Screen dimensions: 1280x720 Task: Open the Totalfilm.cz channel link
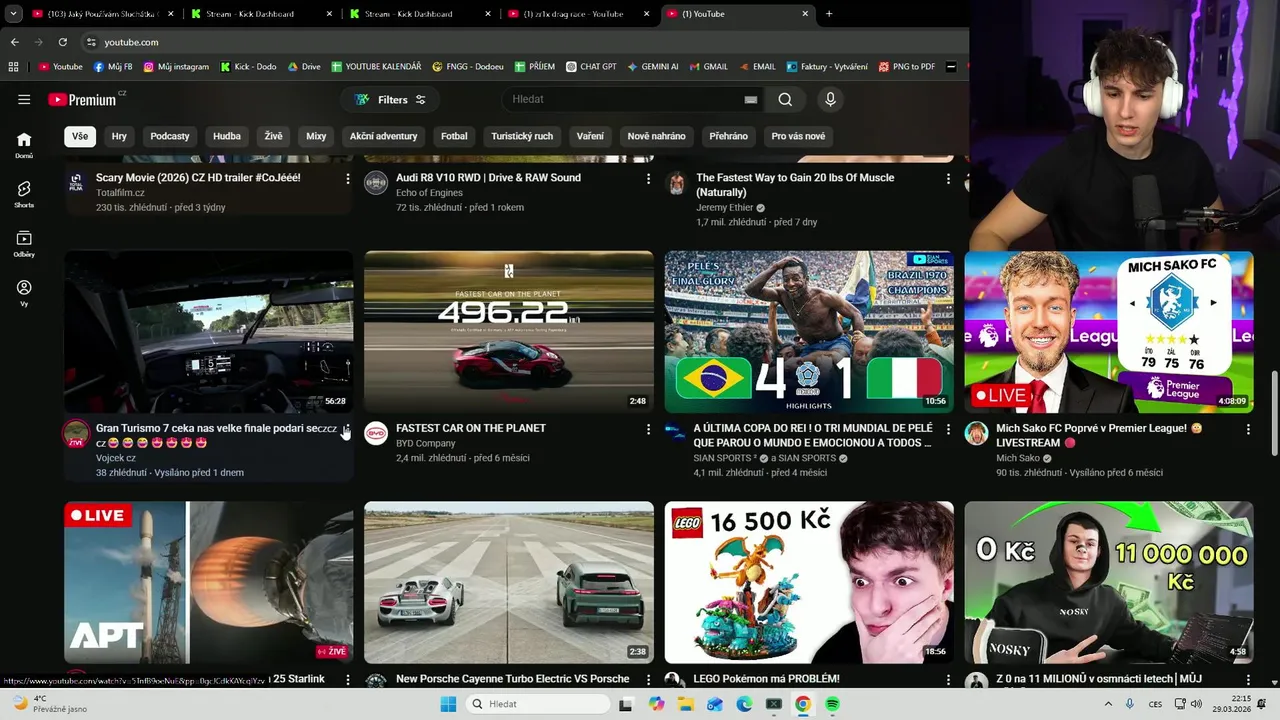120,193
